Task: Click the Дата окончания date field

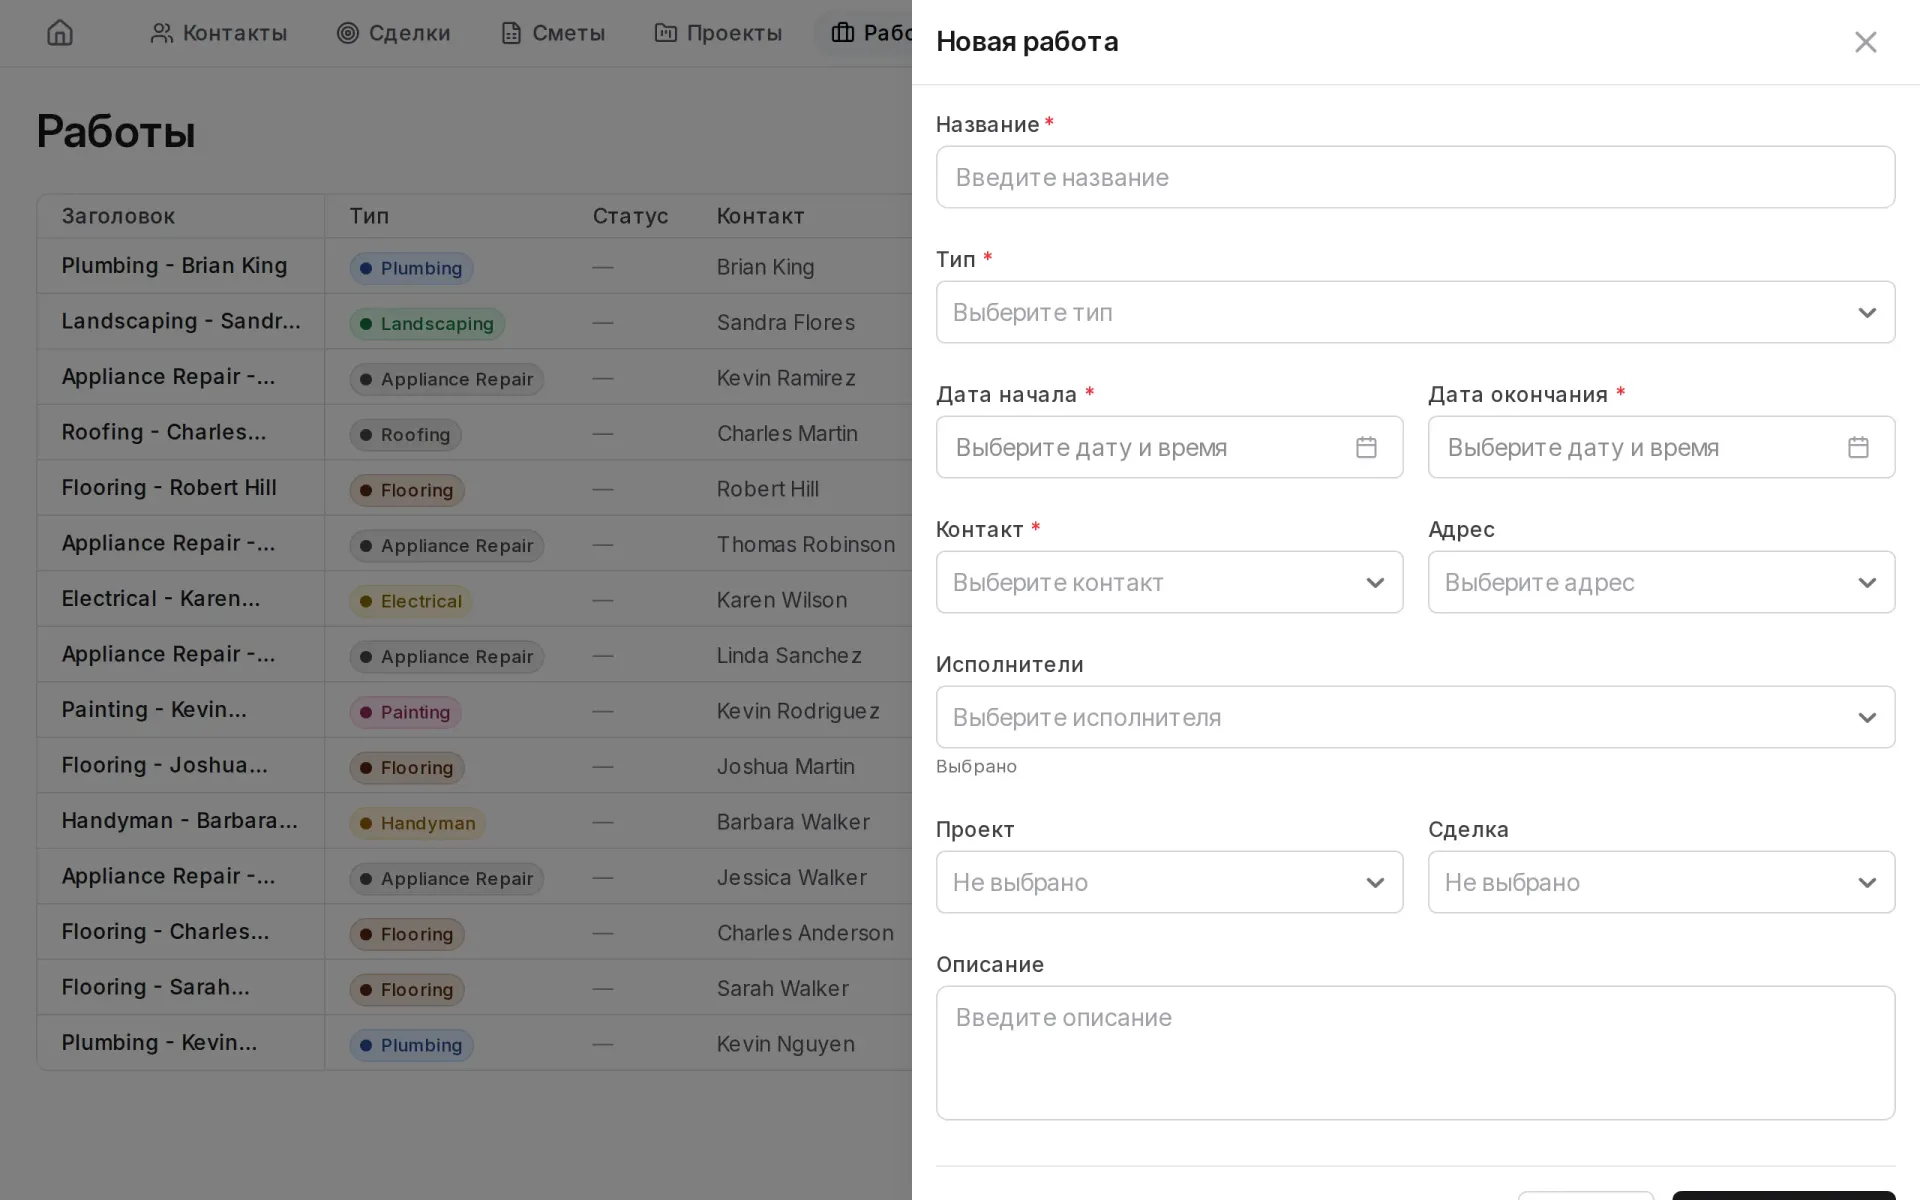Action: 1661,447
